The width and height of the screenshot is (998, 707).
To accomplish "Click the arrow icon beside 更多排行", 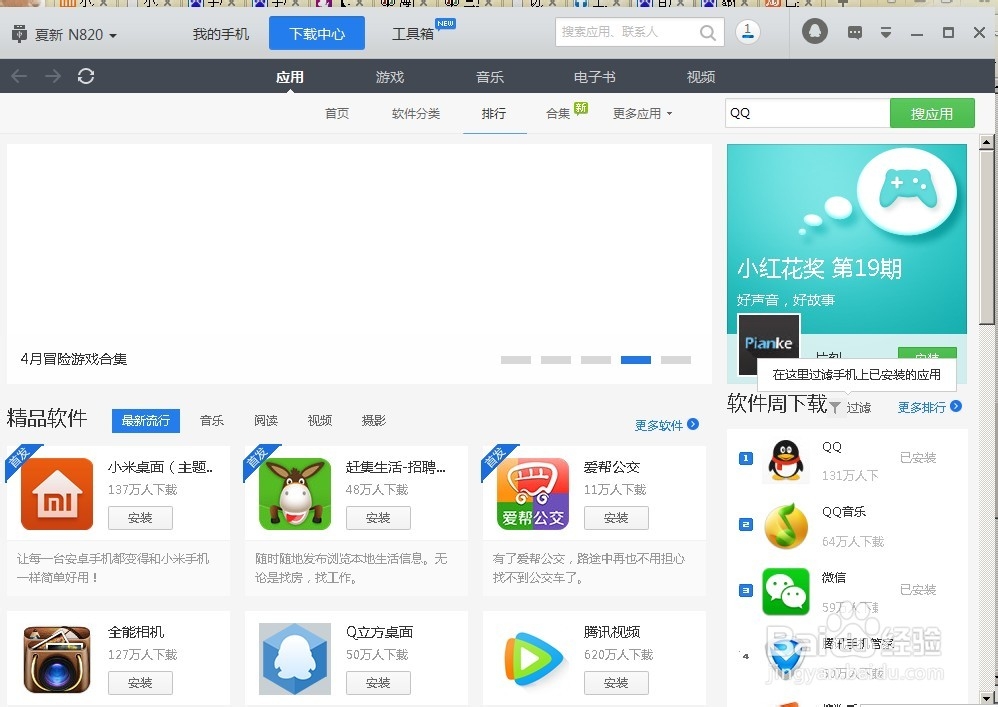I will click(x=956, y=406).
